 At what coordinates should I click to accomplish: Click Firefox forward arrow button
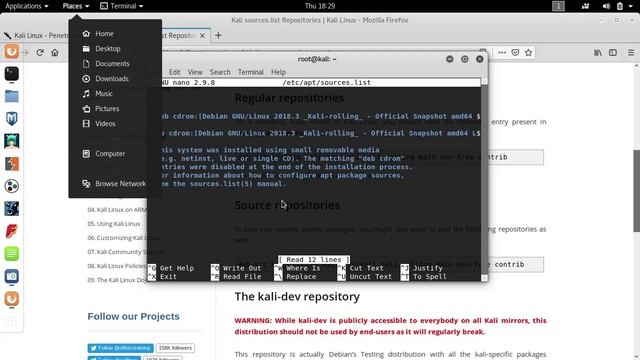(x=25, y=53)
